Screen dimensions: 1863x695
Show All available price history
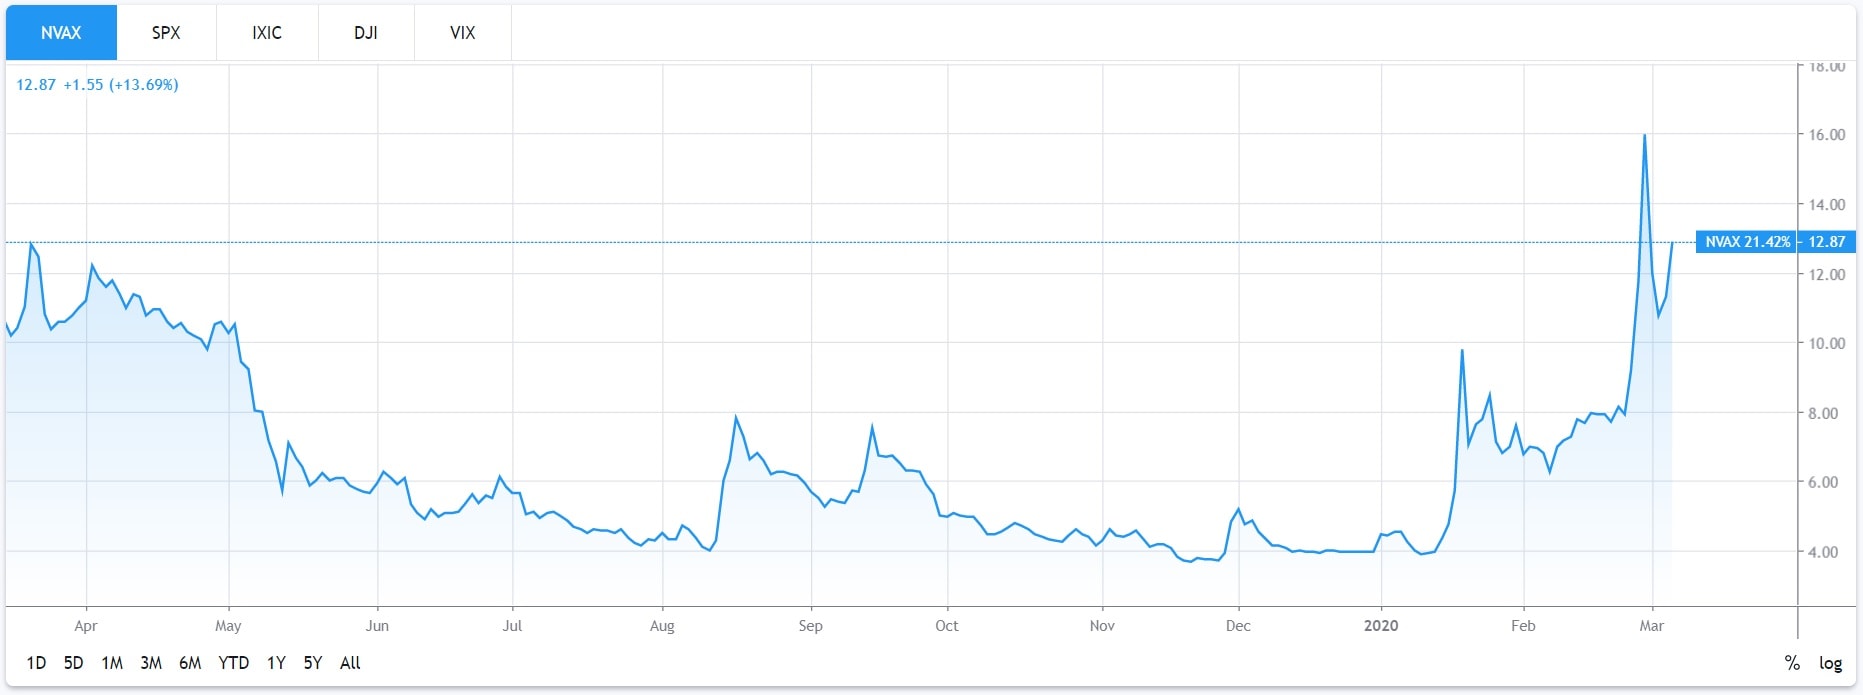click(350, 663)
